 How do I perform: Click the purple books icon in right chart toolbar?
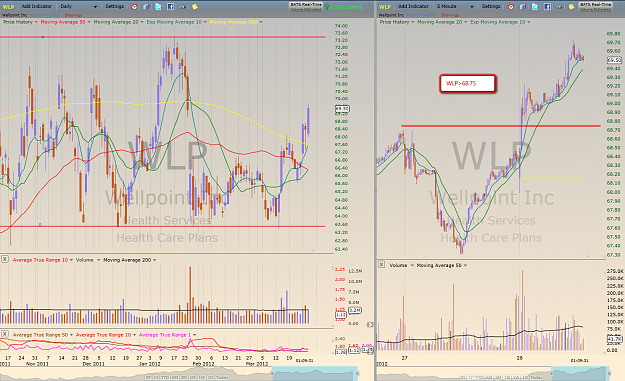tap(523, 6)
